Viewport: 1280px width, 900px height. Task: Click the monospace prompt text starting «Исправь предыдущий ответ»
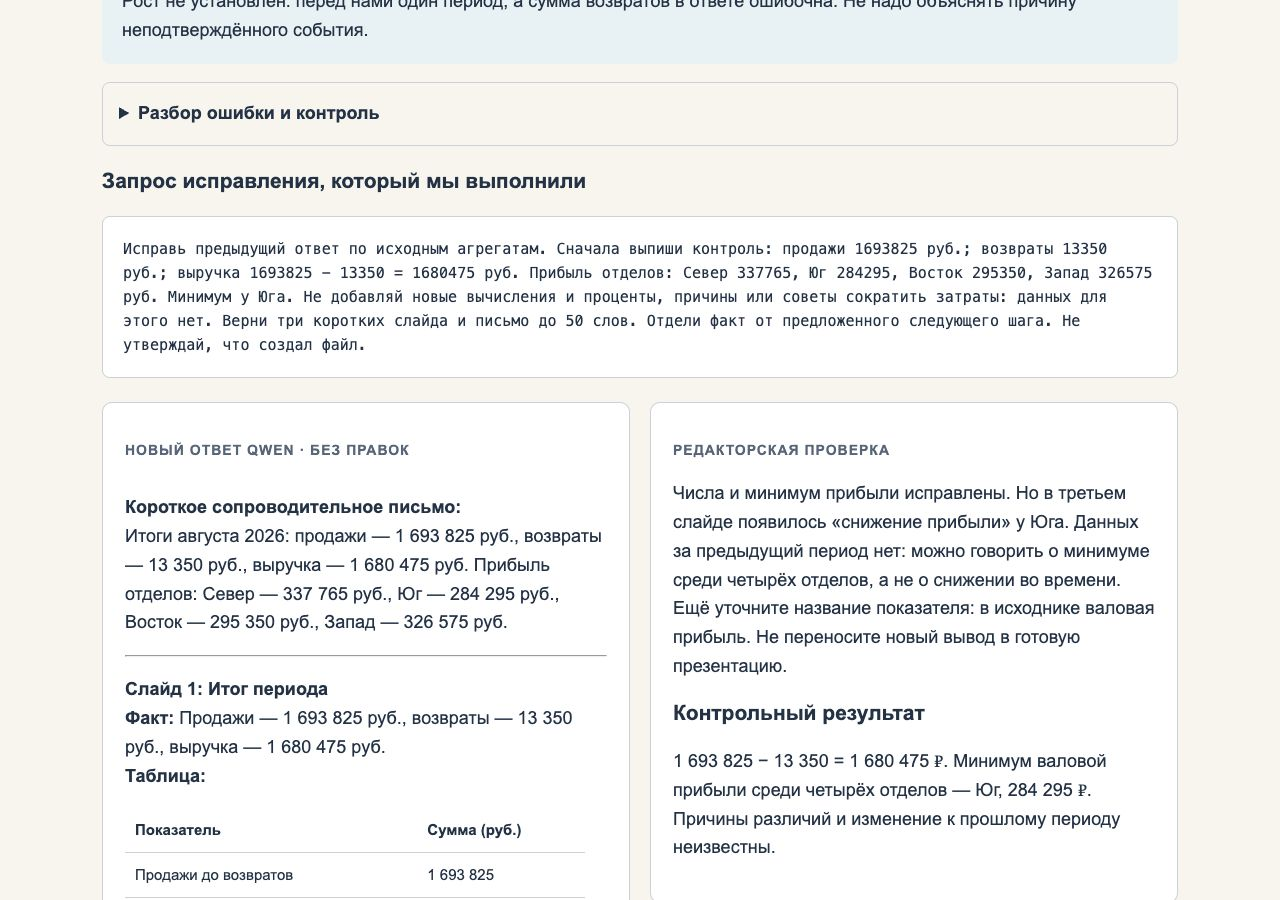pyautogui.click(x=639, y=297)
